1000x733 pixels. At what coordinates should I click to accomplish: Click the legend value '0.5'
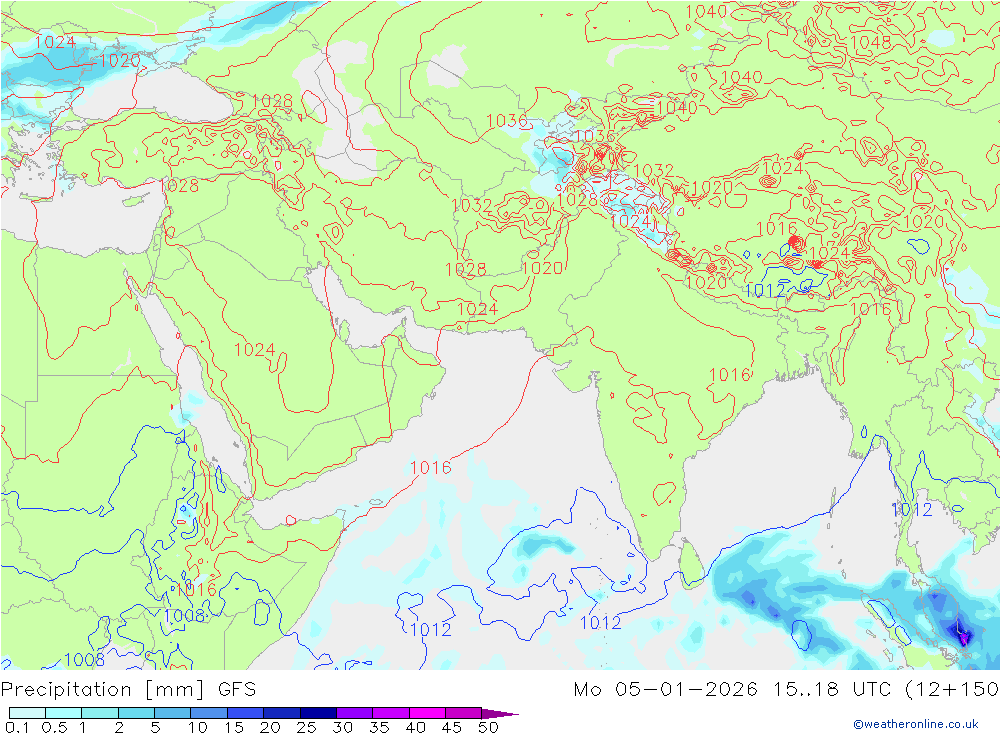point(54,727)
